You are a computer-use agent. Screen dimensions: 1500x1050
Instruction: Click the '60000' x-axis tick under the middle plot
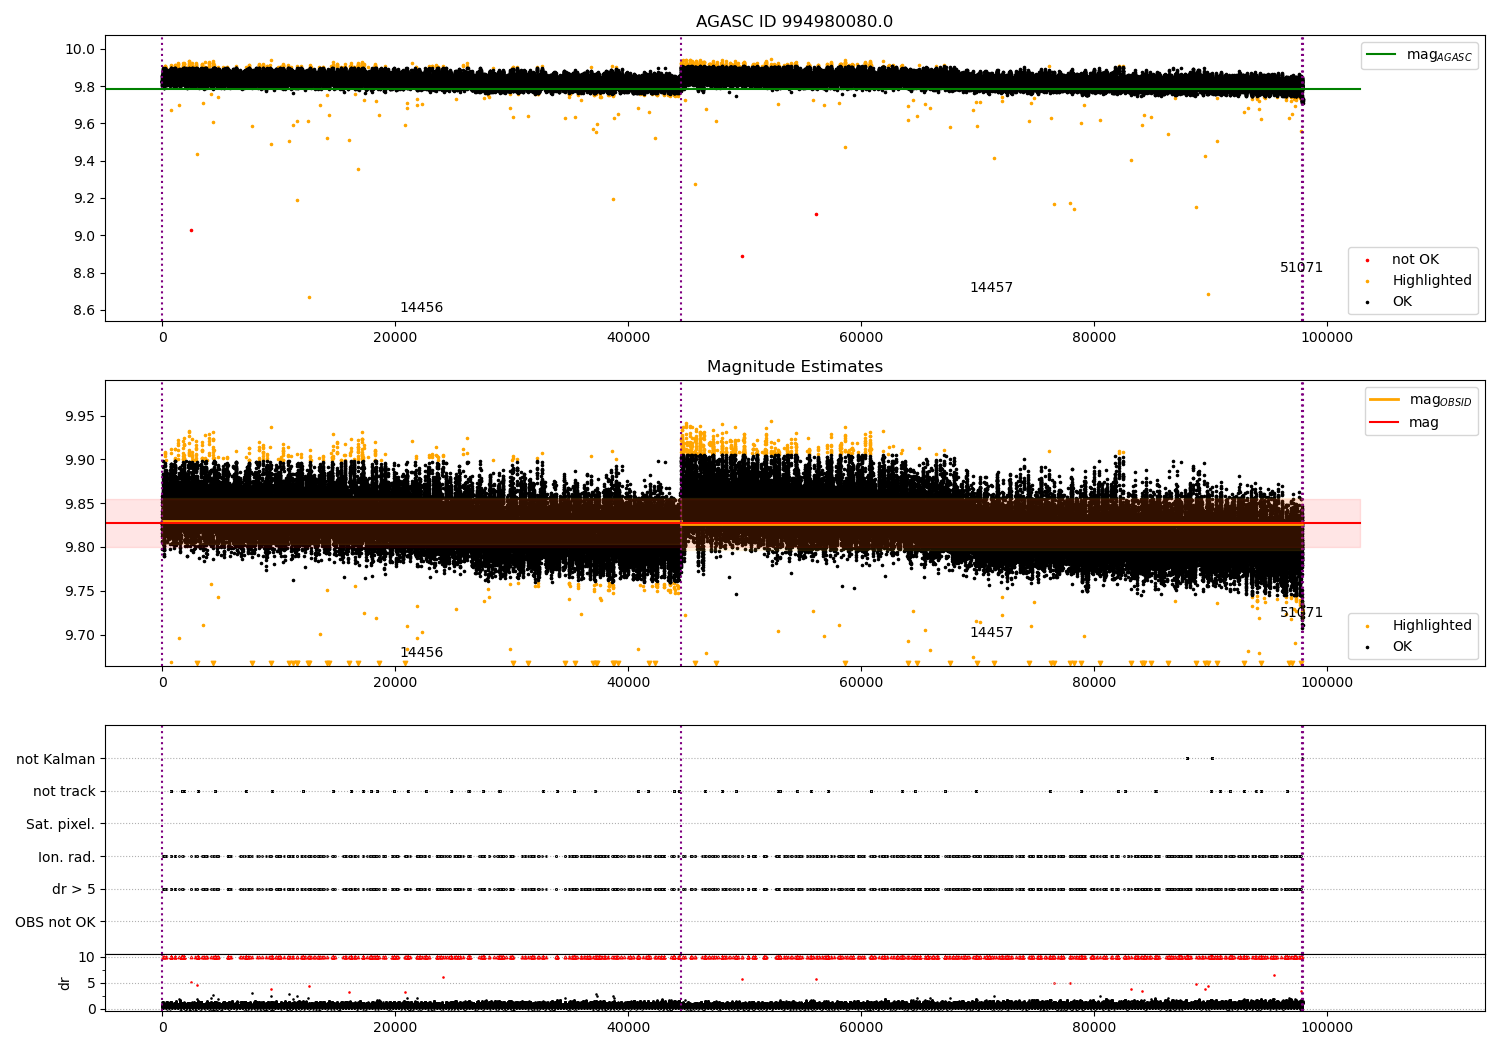pos(861,683)
